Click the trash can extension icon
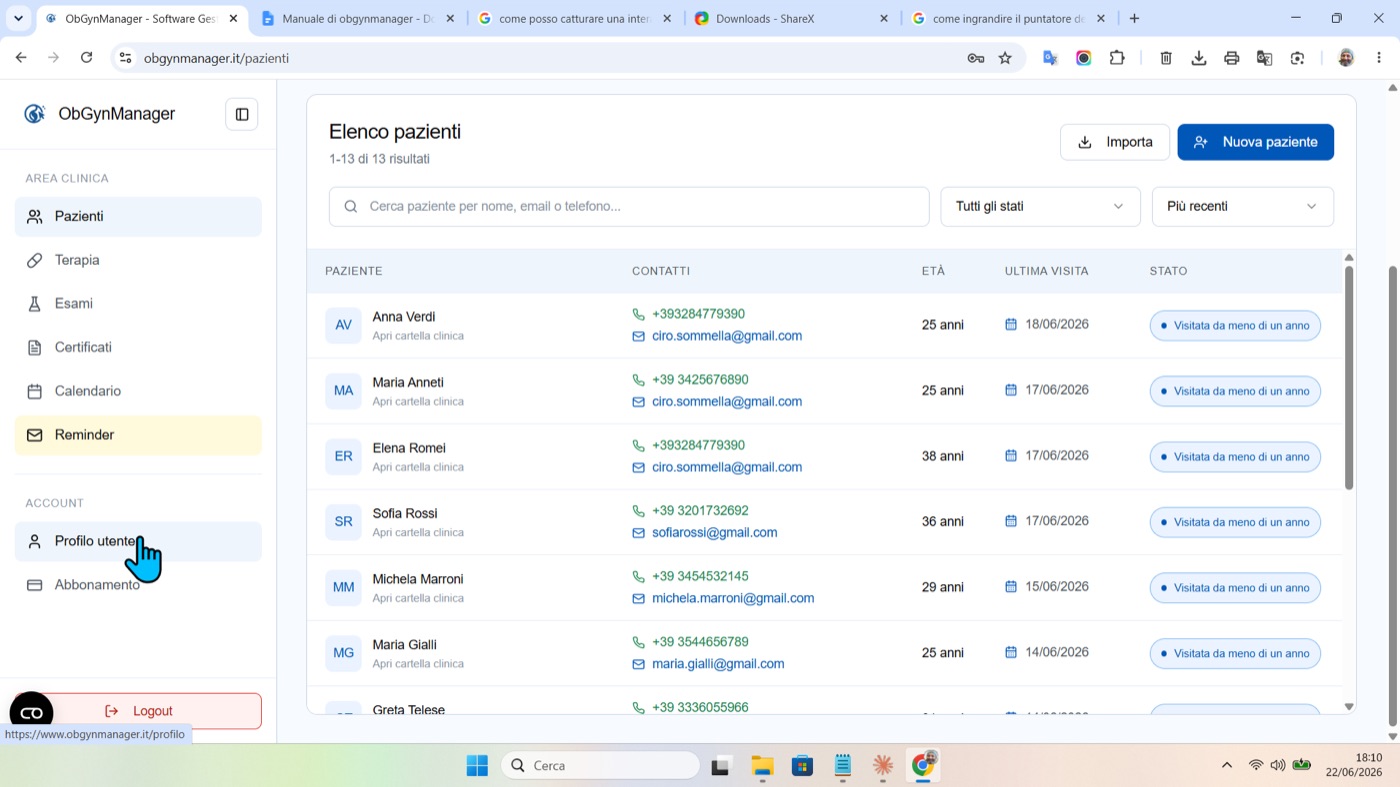Image resolution: width=1400 pixels, height=787 pixels. (x=1166, y=58)
